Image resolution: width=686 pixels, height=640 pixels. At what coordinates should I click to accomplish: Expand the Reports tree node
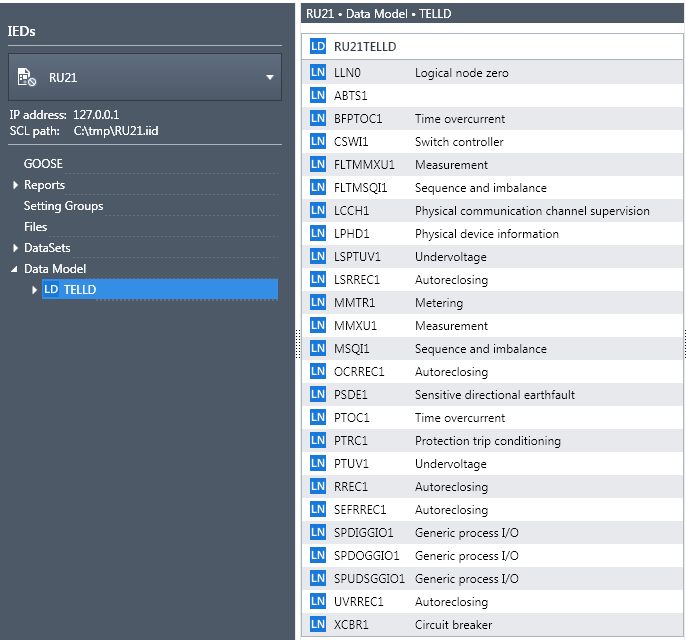(x=15, y=185)
